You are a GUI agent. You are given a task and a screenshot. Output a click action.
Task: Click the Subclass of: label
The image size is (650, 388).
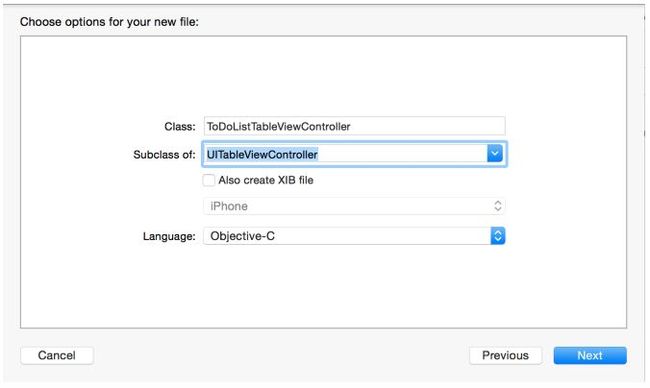[164, 155]
